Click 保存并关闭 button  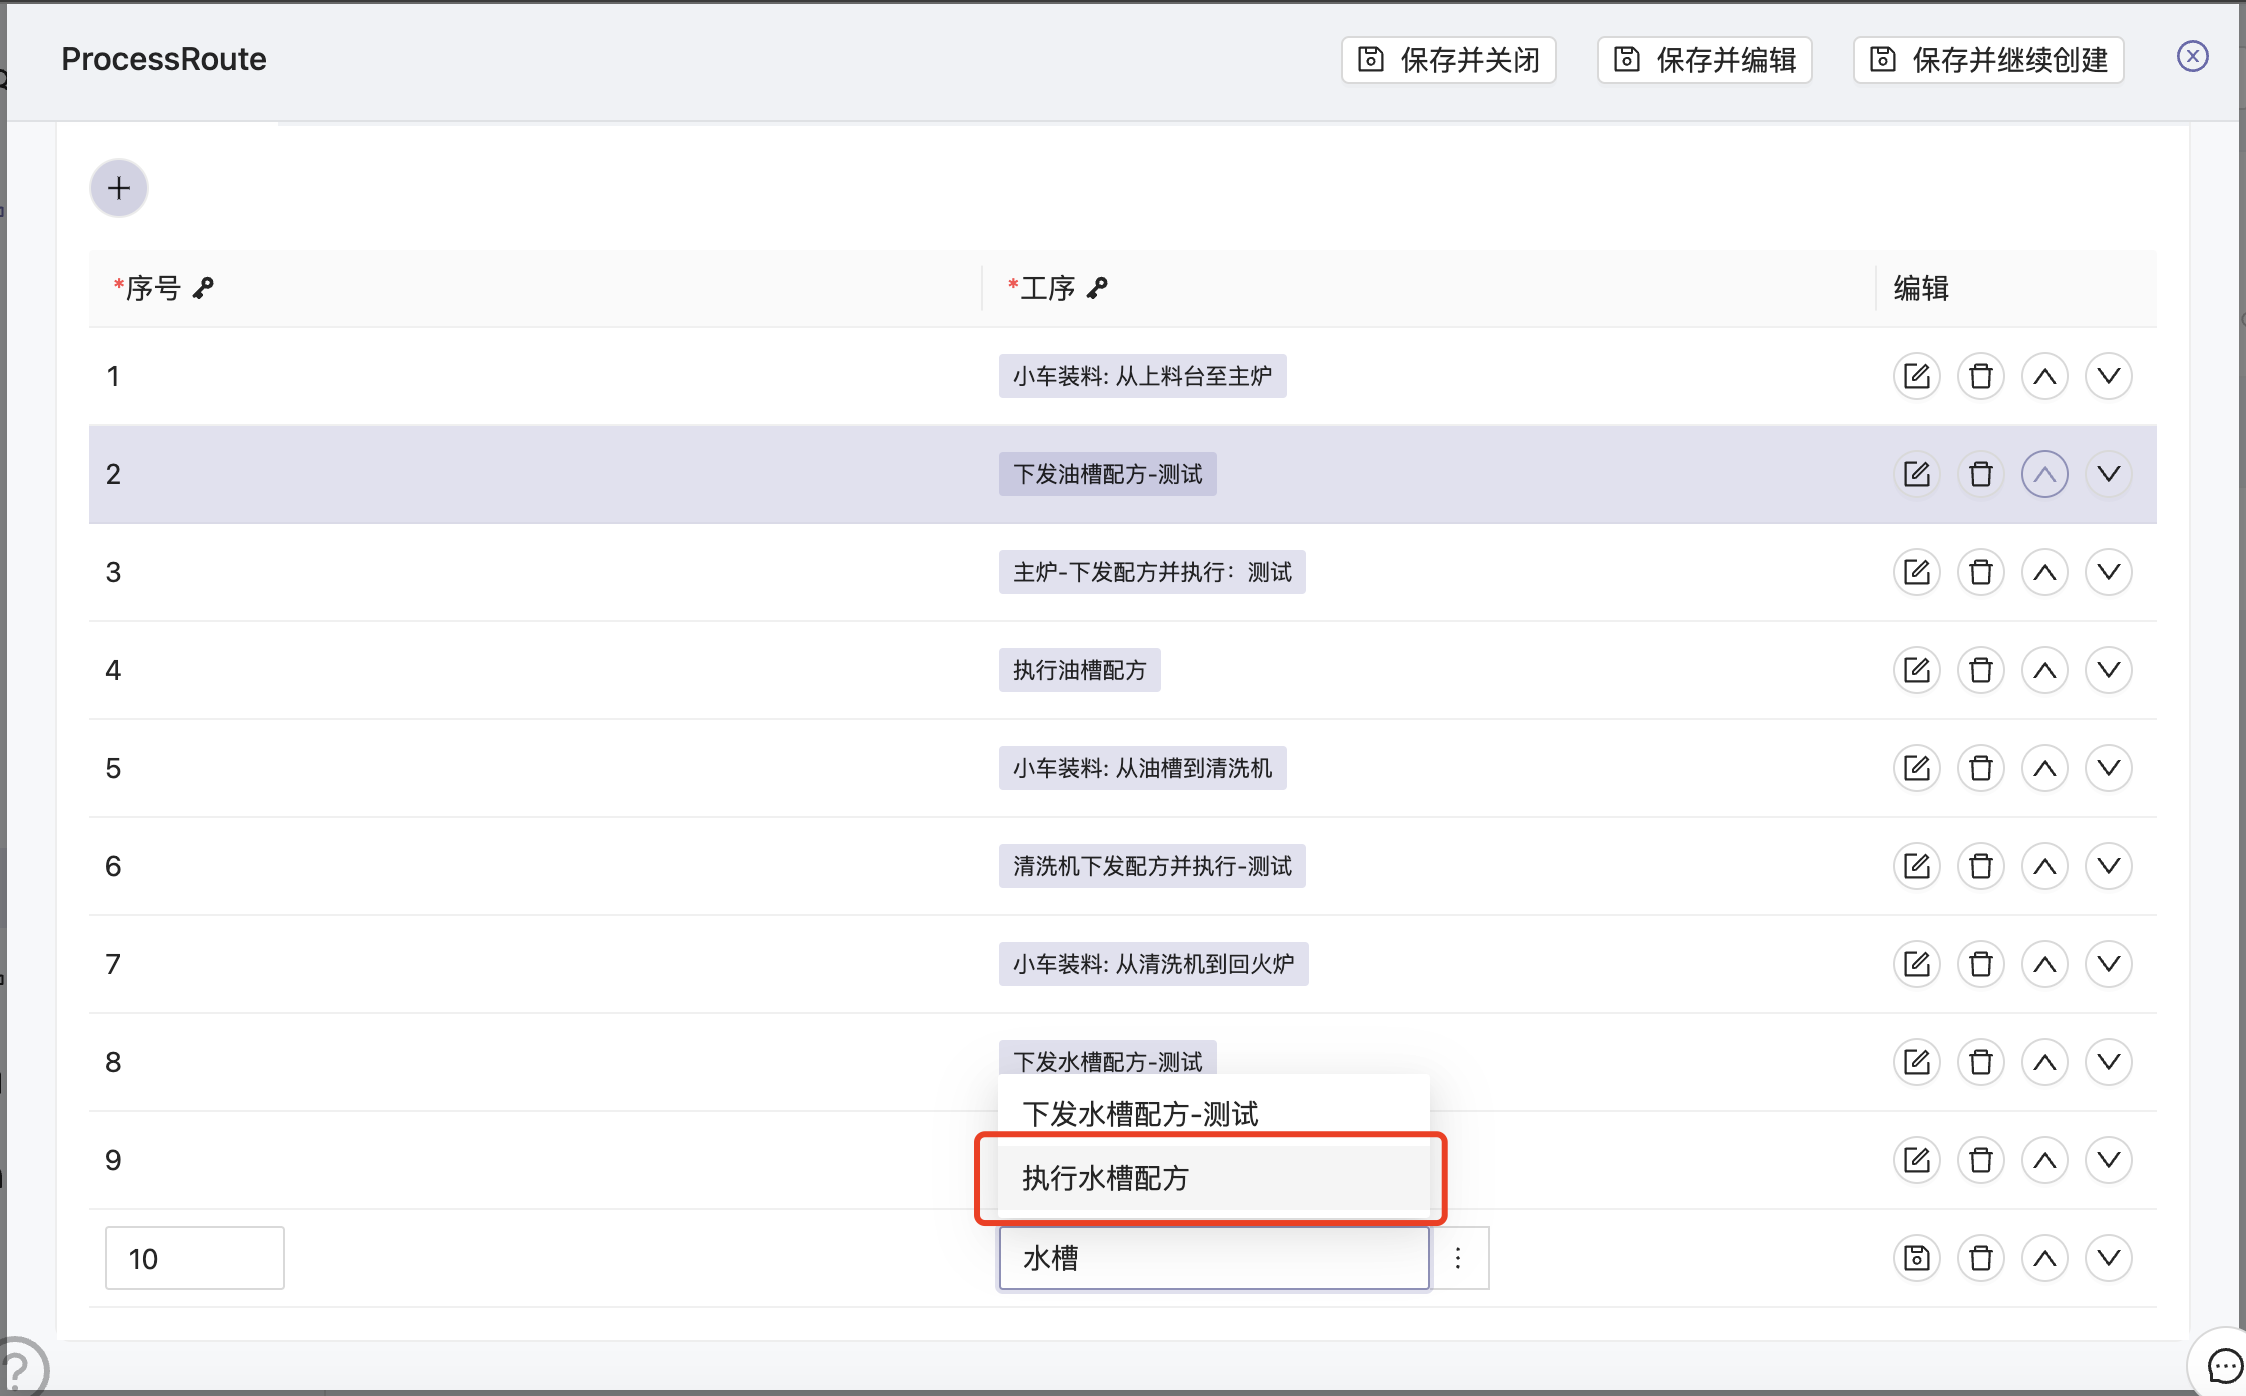1449,60
